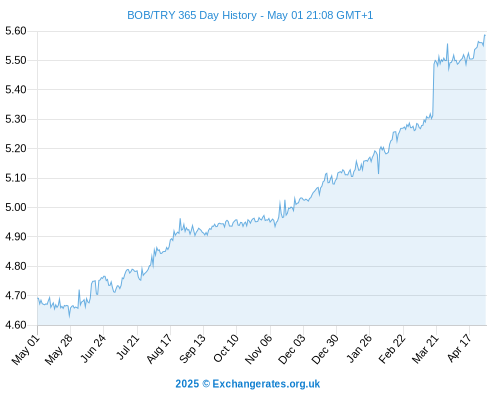Select the Feb 22 x-axis date label
The width and height of the screenshot is (495, 400).
point(392,349)
